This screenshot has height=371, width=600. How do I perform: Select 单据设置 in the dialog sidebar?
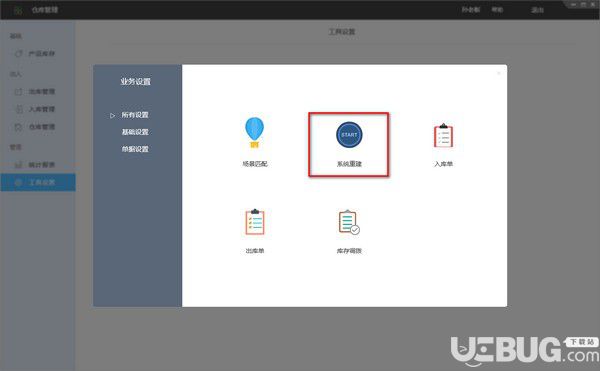[135, 149]
